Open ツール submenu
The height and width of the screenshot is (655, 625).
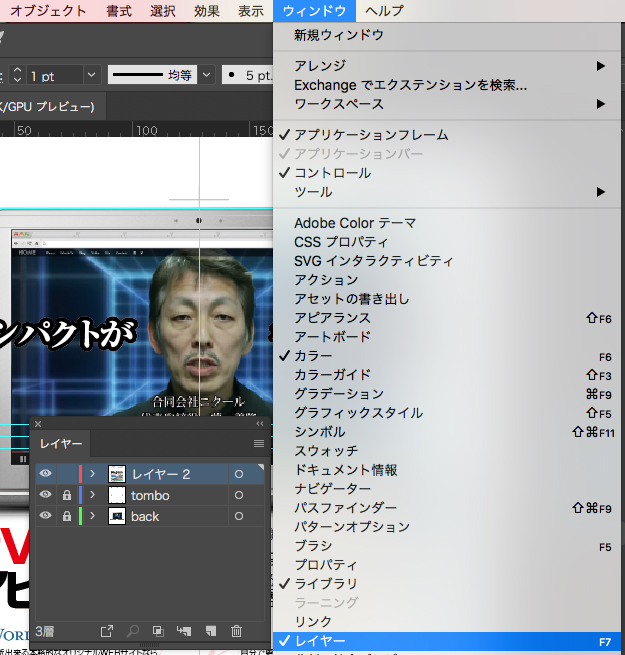pyautogui.click(x=447, y=192)
